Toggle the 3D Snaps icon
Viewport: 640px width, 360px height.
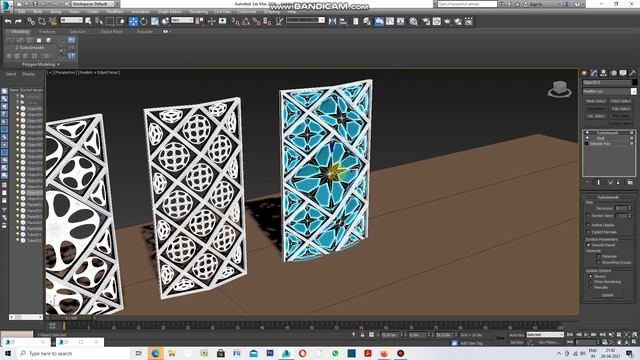coord(235,21)
